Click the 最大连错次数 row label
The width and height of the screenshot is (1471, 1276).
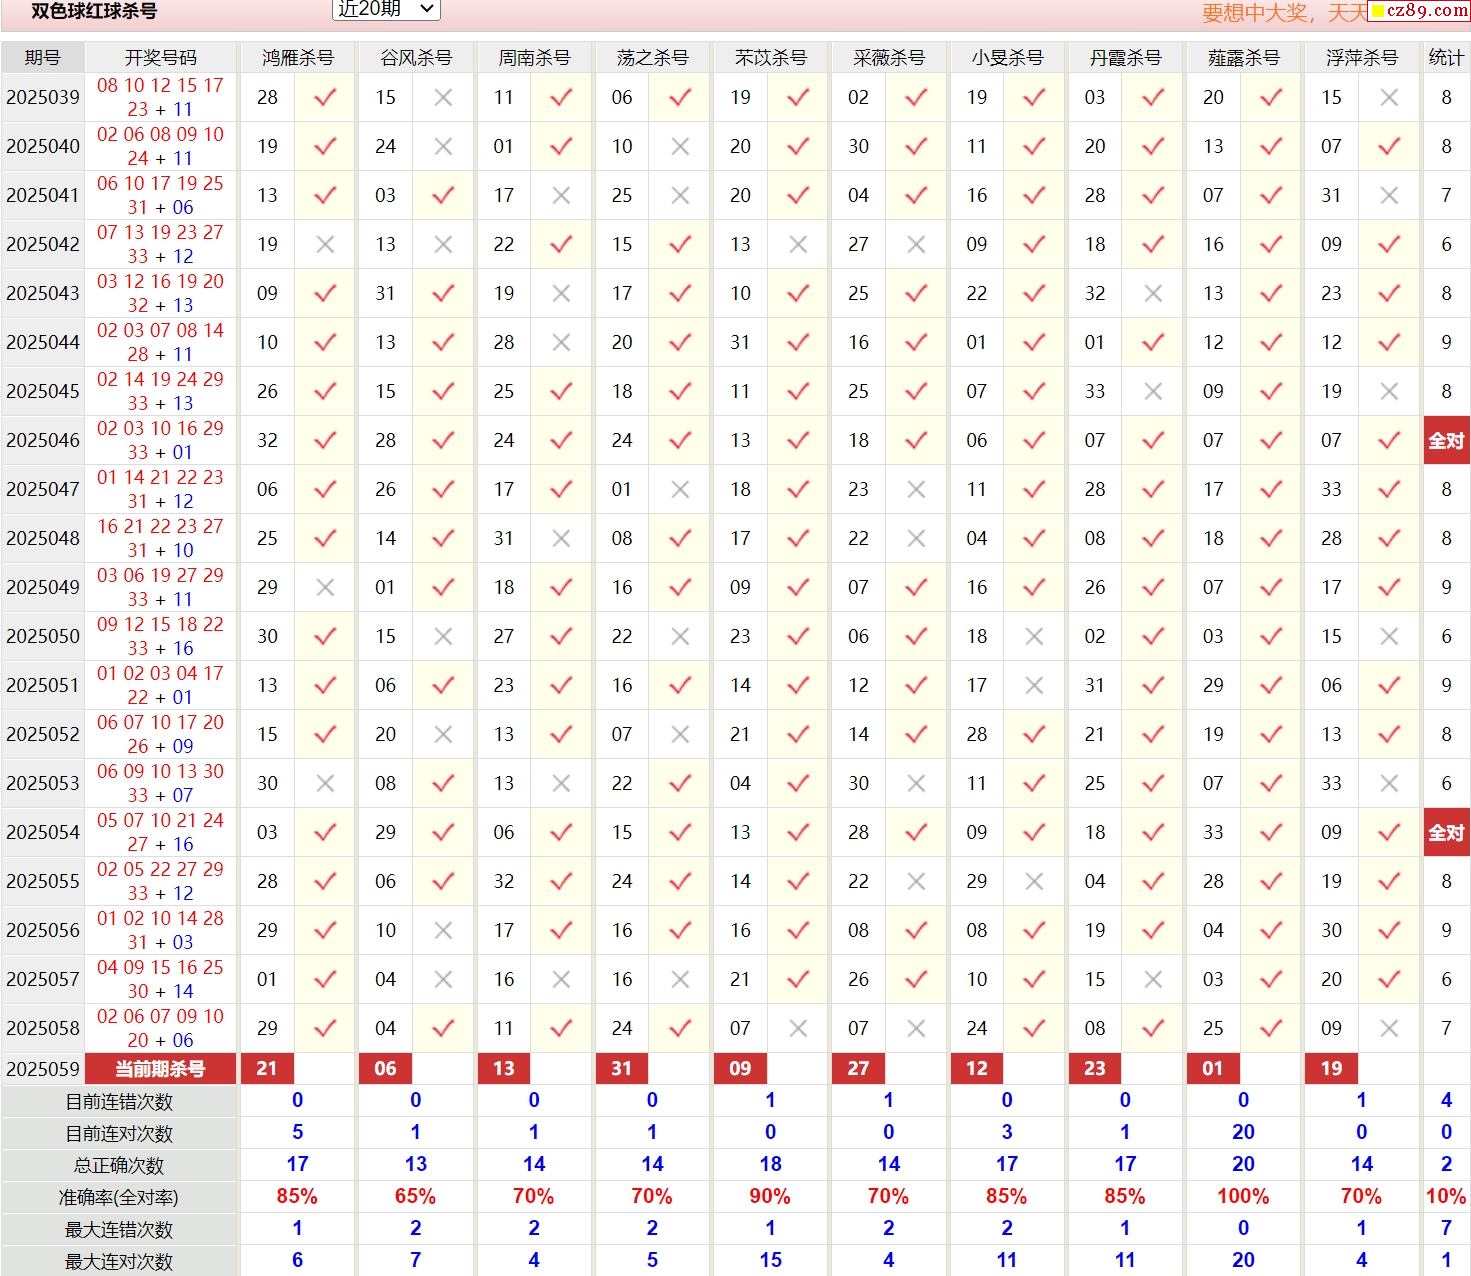click(119, 1230)
